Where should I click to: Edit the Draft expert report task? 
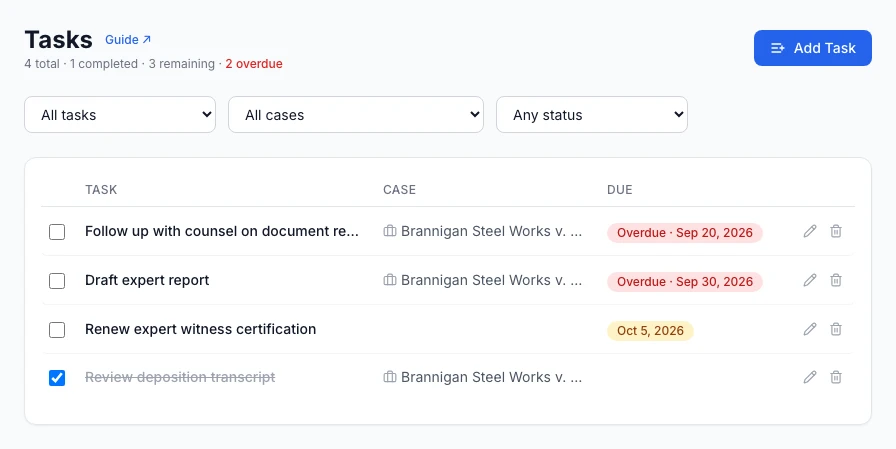coord(810,280)
